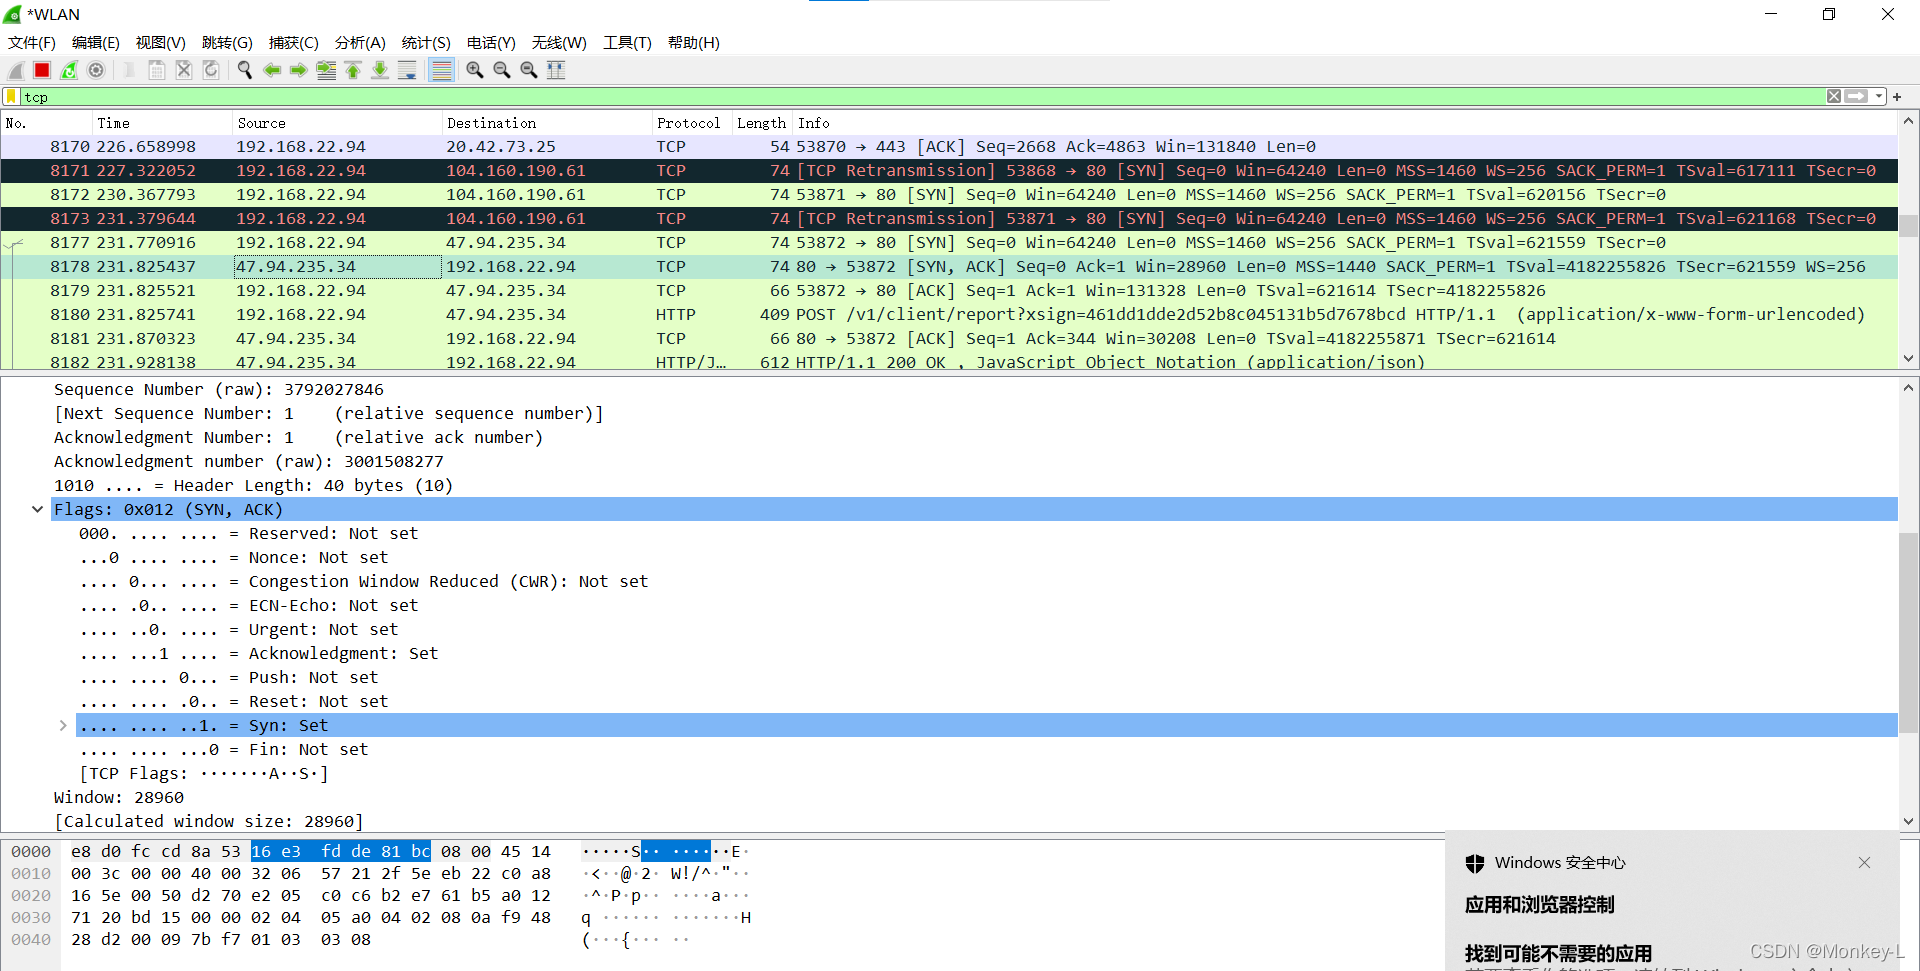Open the 视图(V) menu

click(161, 43)
